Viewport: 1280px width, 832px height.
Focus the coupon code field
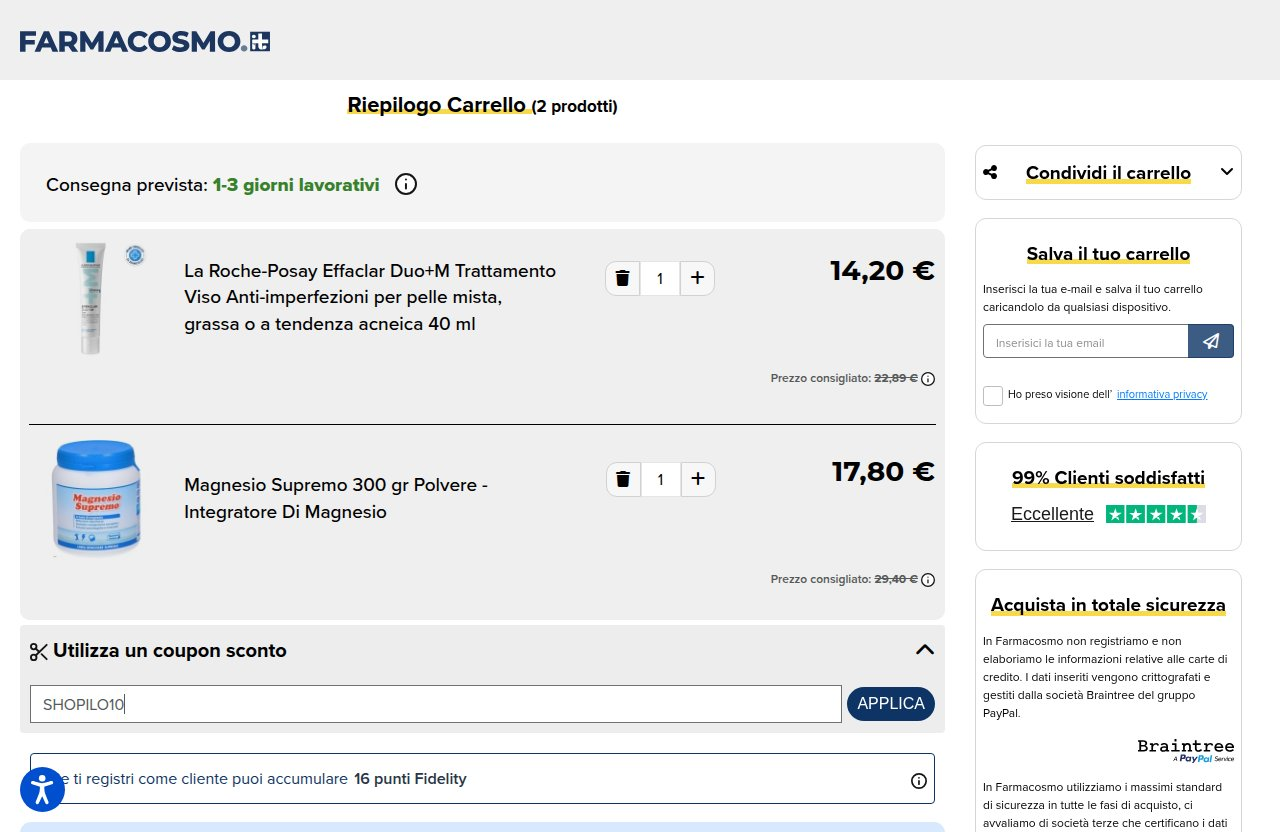(436, 704)
